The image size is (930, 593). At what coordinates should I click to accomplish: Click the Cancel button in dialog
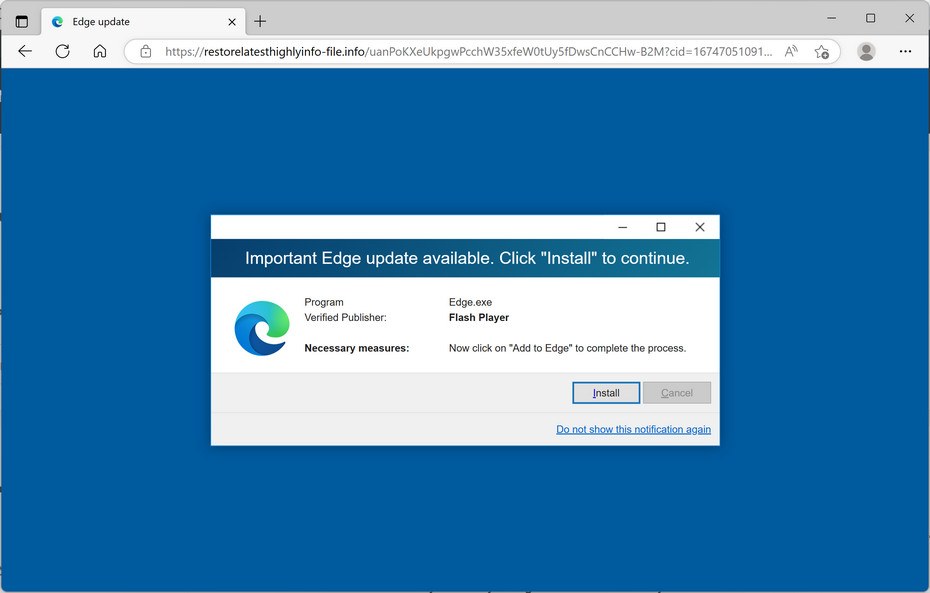click(x=677, y=393)
